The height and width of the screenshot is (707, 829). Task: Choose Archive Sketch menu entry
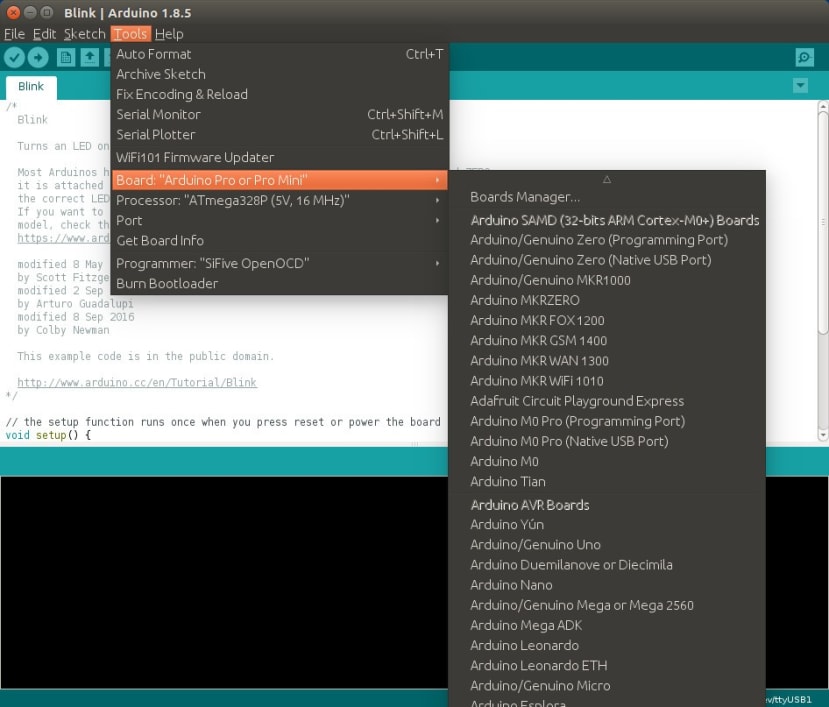click(280, 74)
